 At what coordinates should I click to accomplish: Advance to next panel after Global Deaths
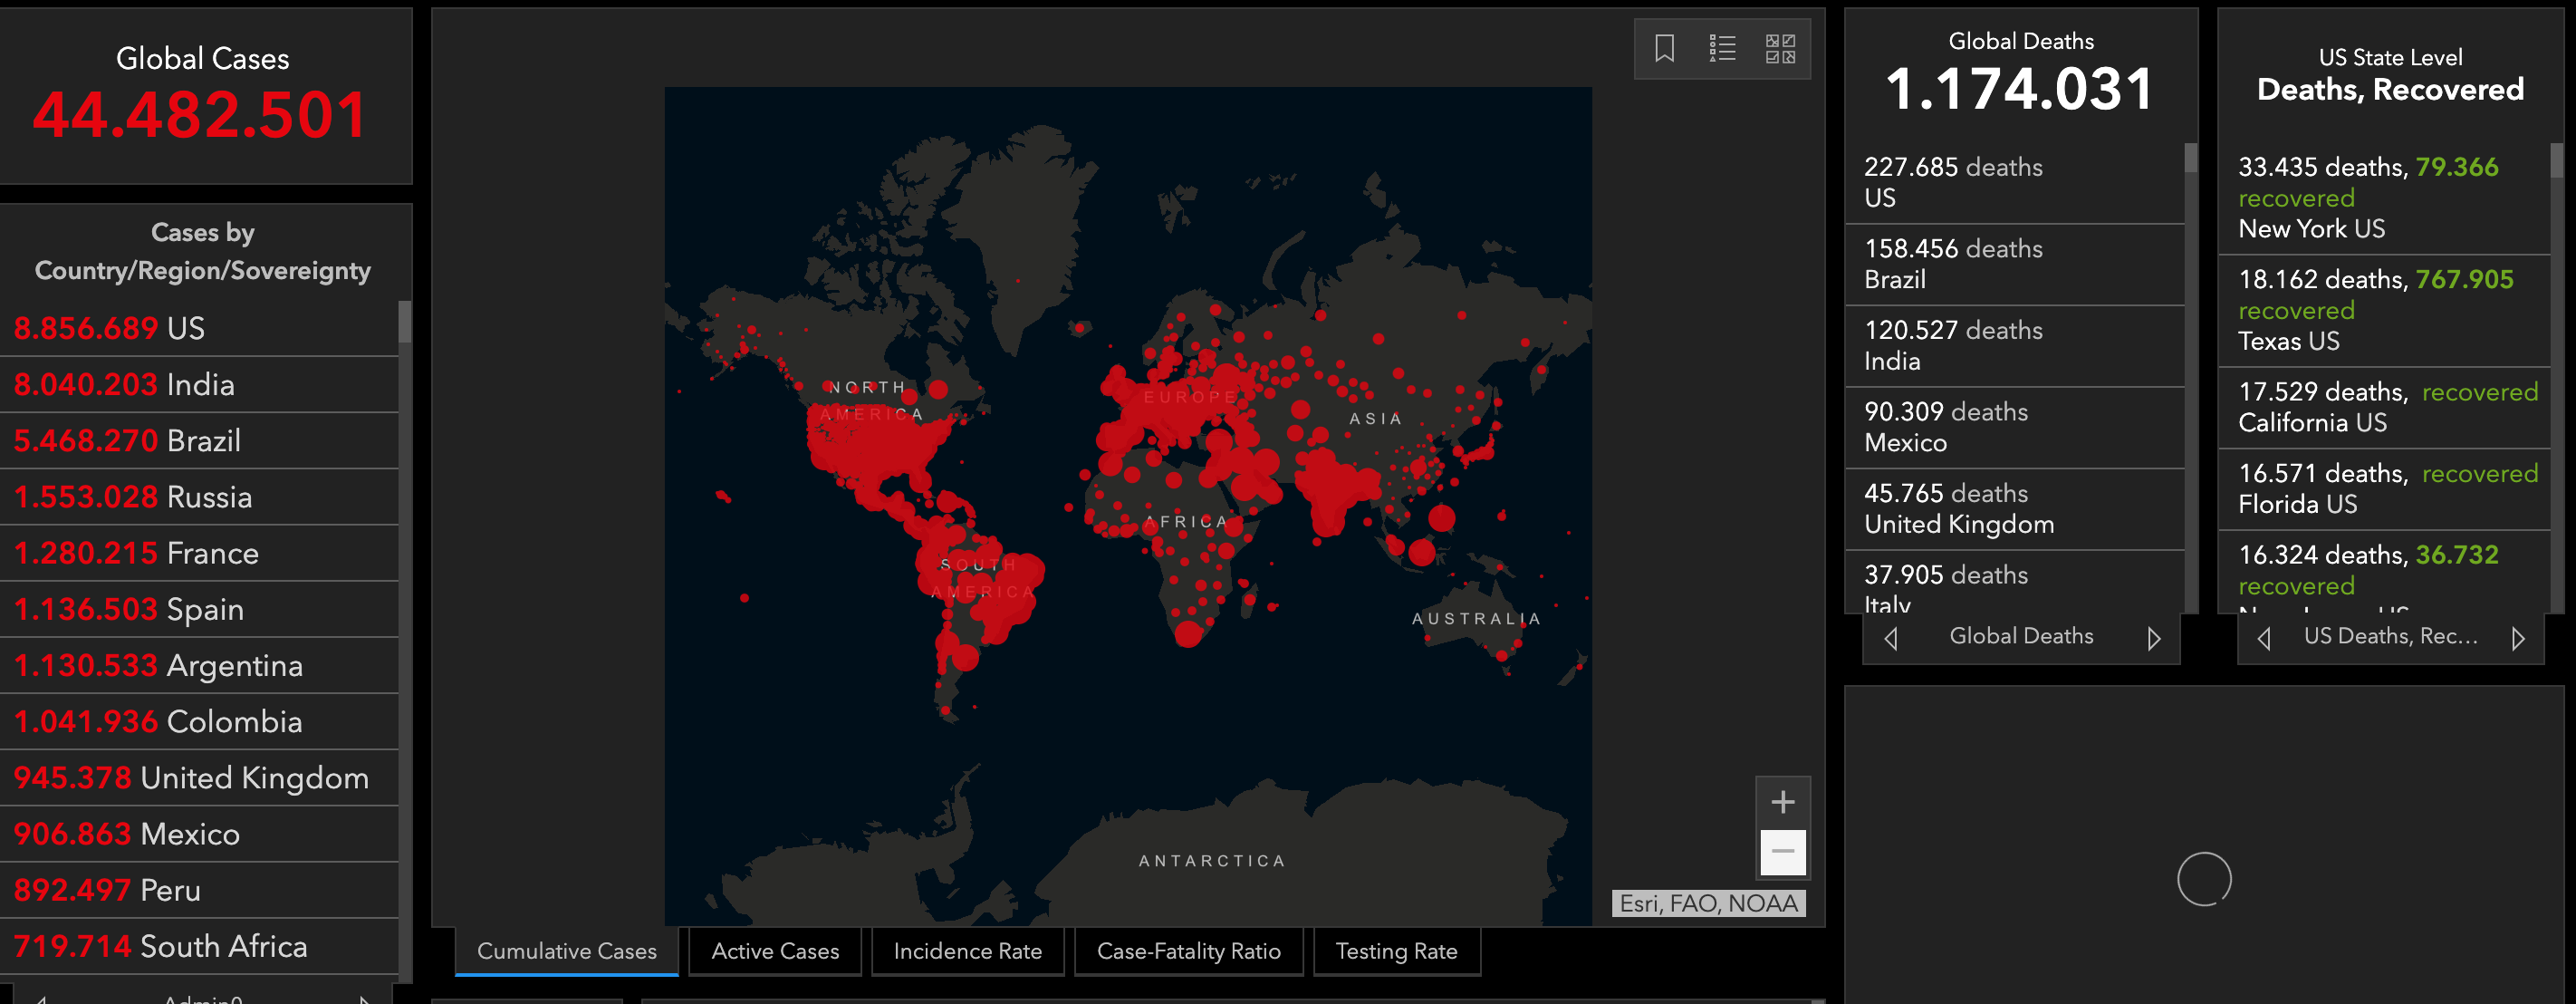[2154, 638]
